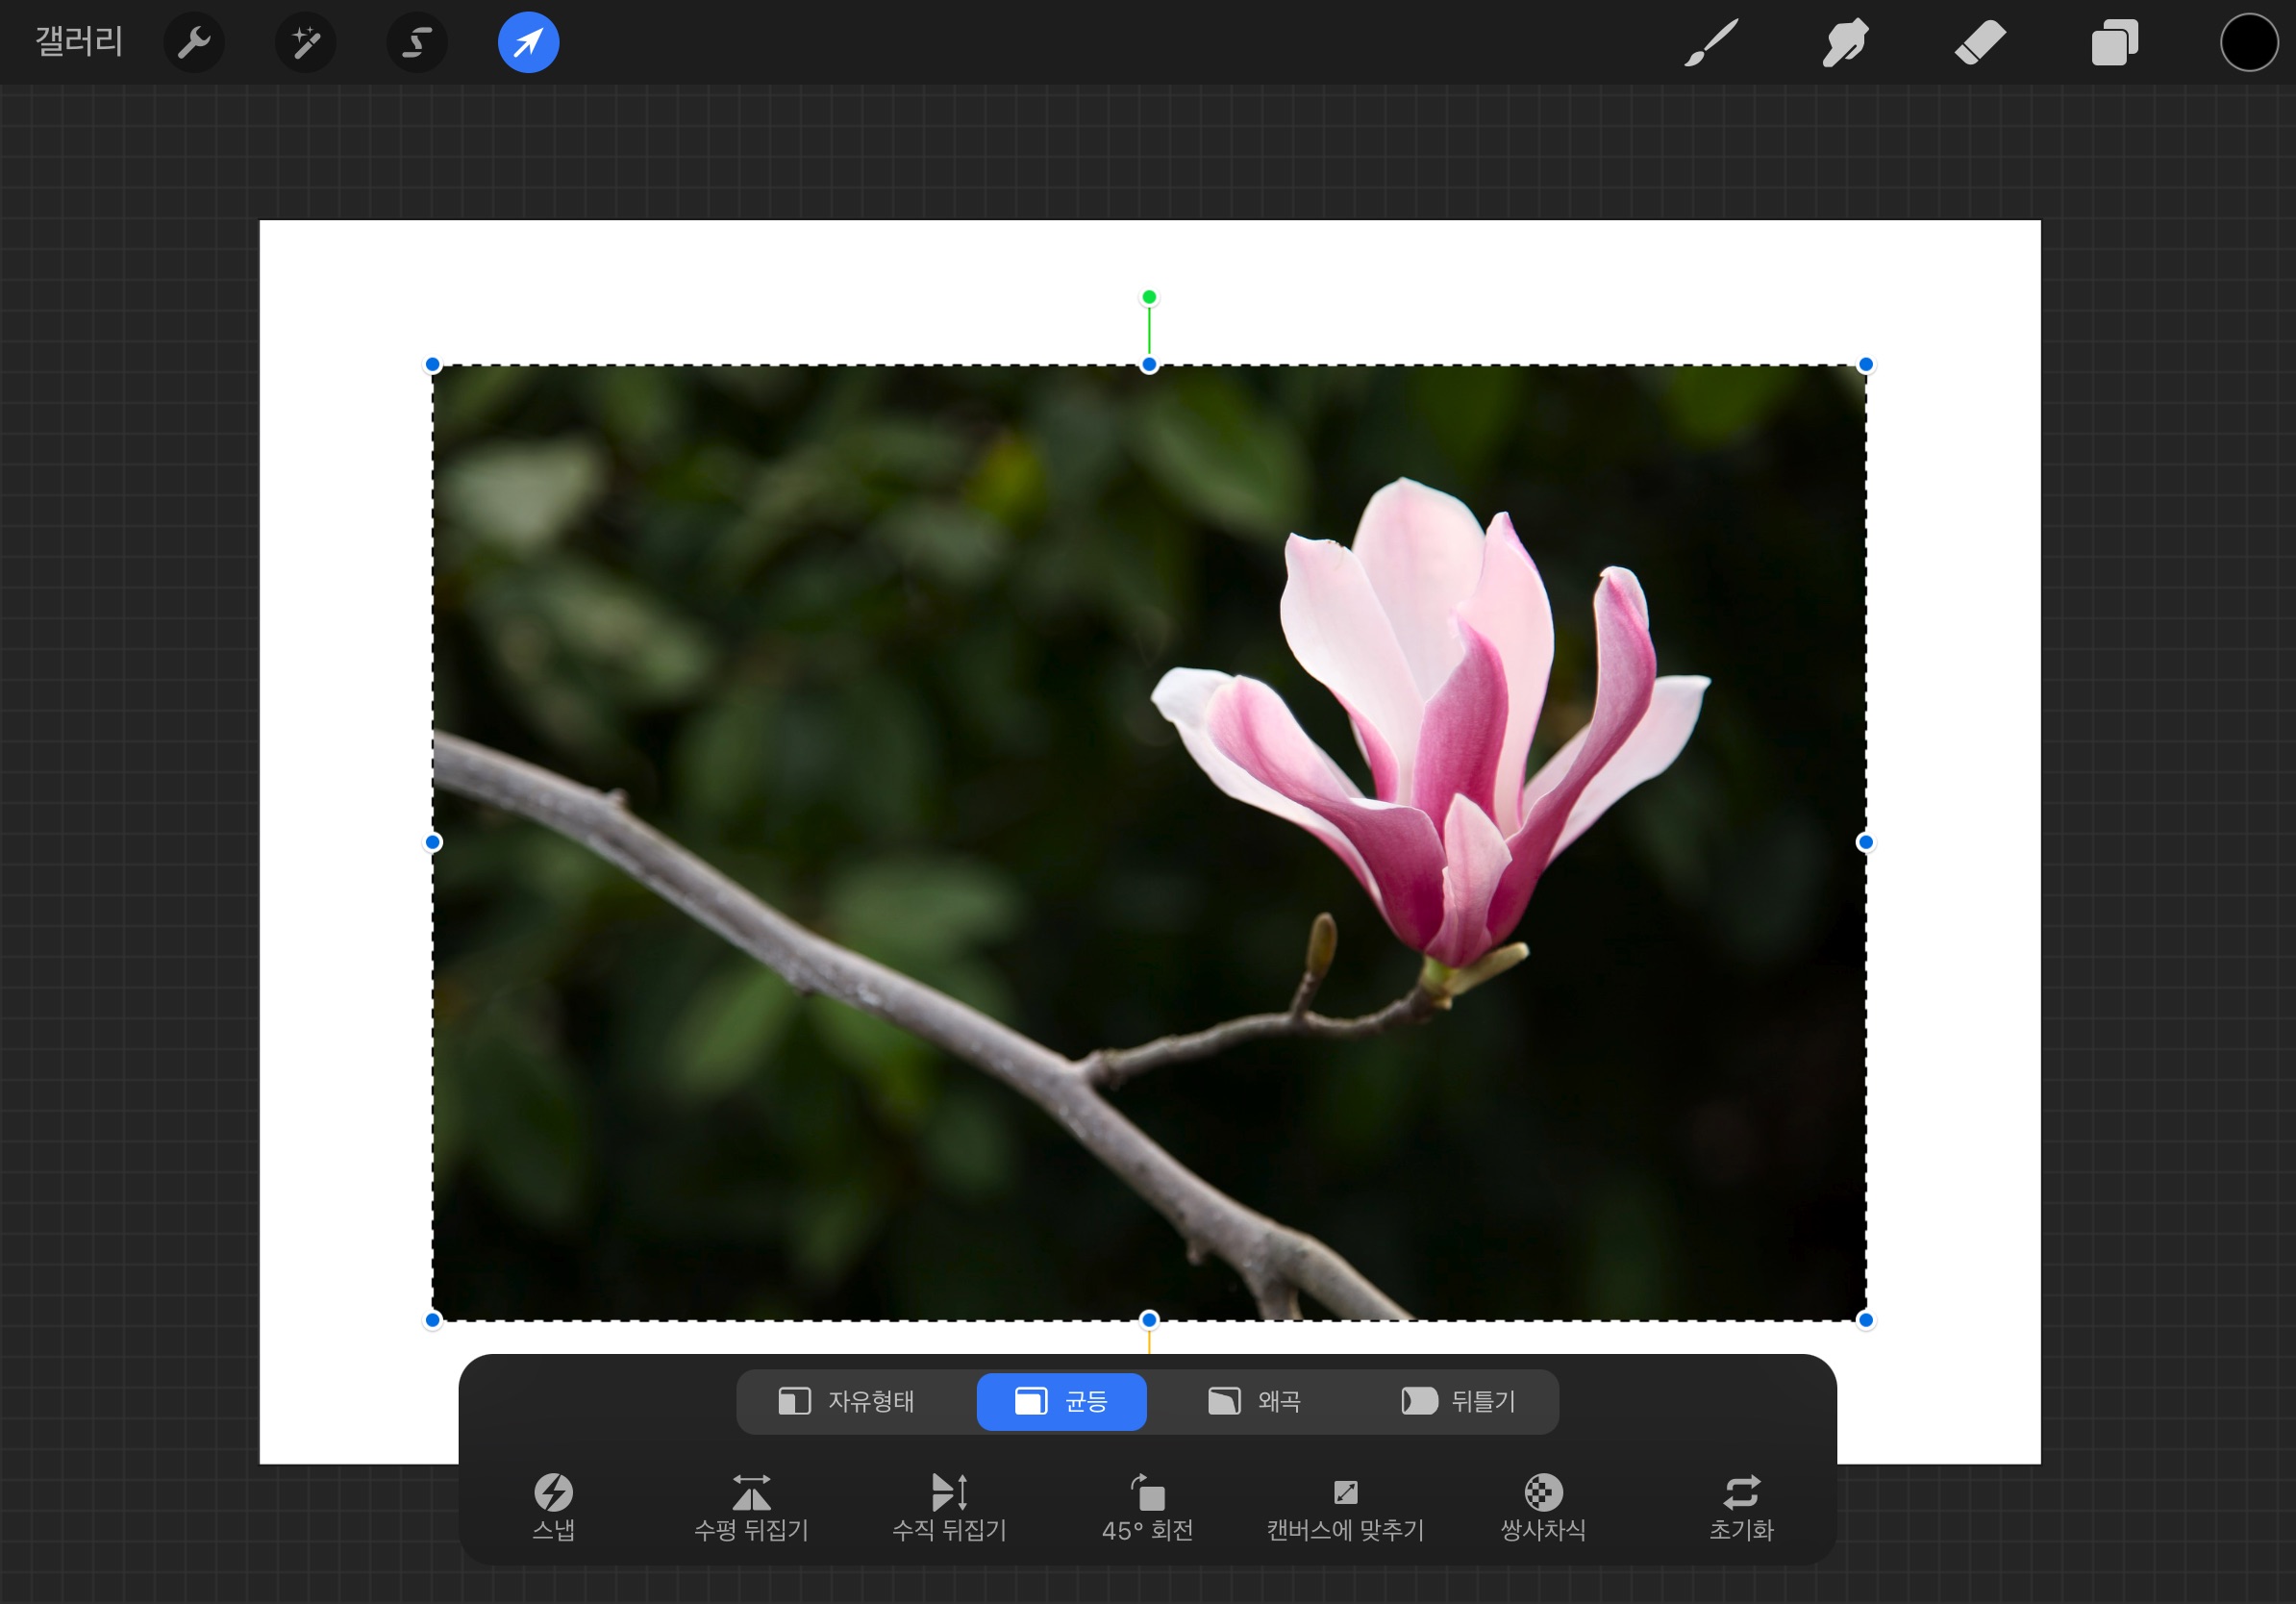The height and width of the screenshot is (1604, 2296).
Task: Select the 균등 uniform mode tab
Action: (x=1061, y=1401)
